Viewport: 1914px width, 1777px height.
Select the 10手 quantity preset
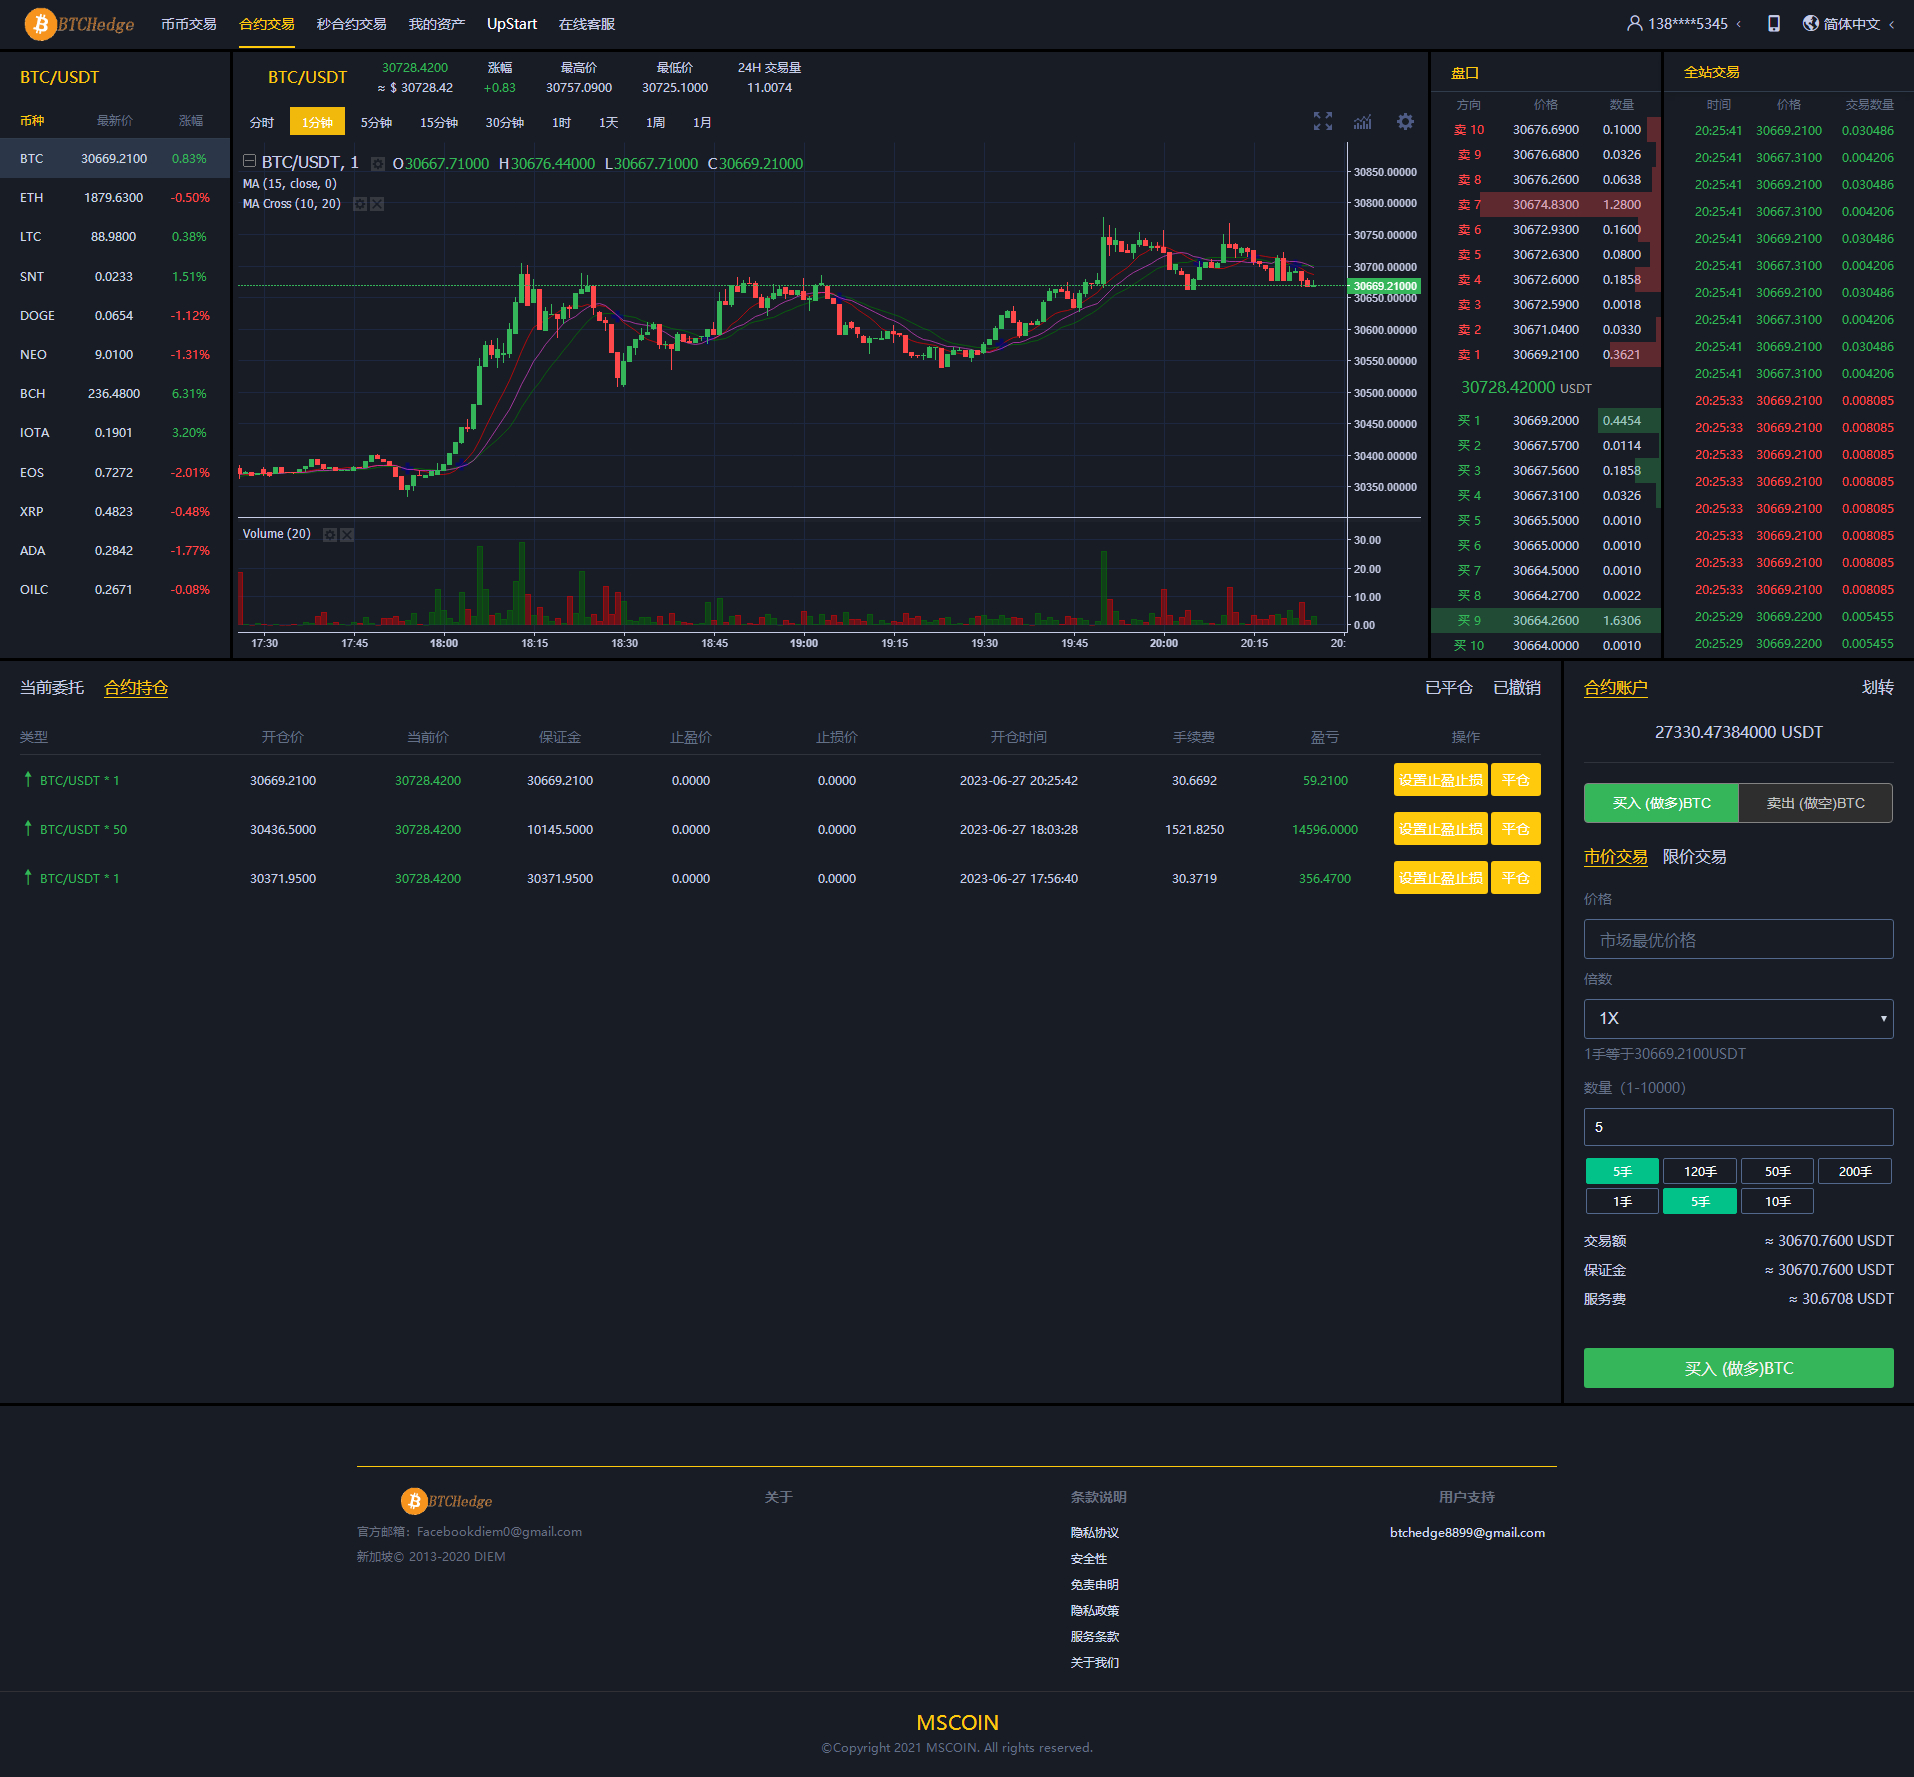pyautogui.click(x=1777, y=1201)
